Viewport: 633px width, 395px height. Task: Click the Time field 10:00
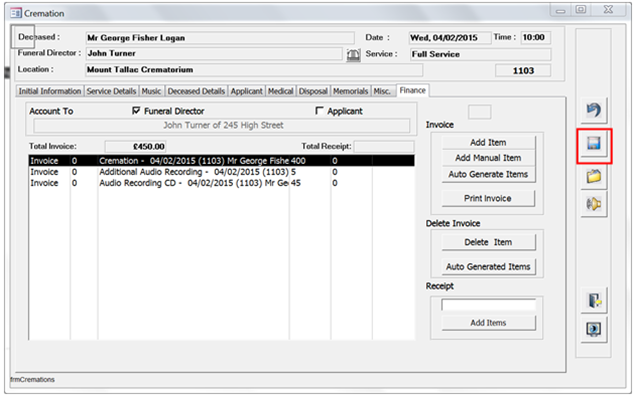(536, 38)
